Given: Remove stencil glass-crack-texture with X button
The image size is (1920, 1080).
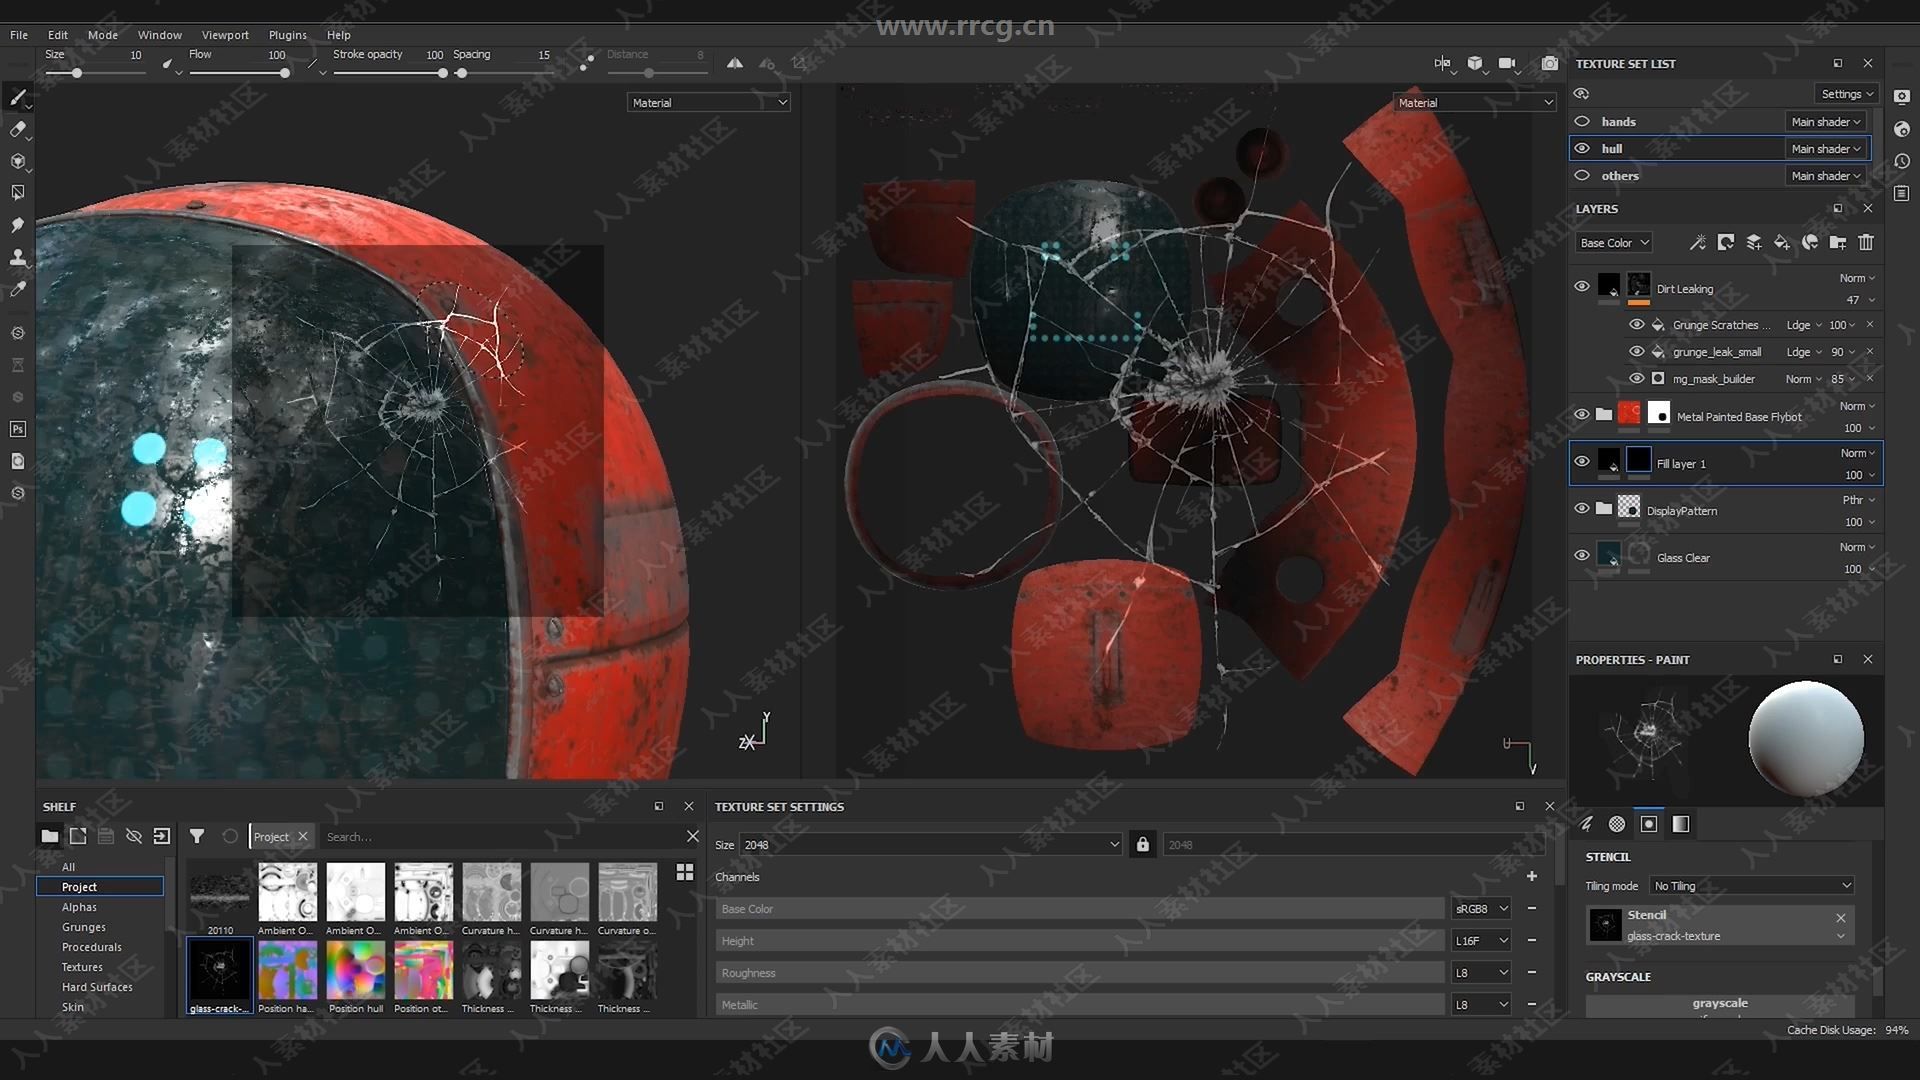Looking at the screenshot, I should pyautogui.click(x=1841, y=917).
